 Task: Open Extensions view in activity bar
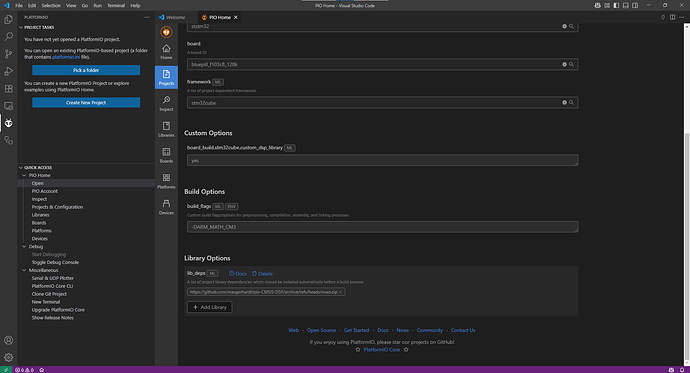coord(8,88)
